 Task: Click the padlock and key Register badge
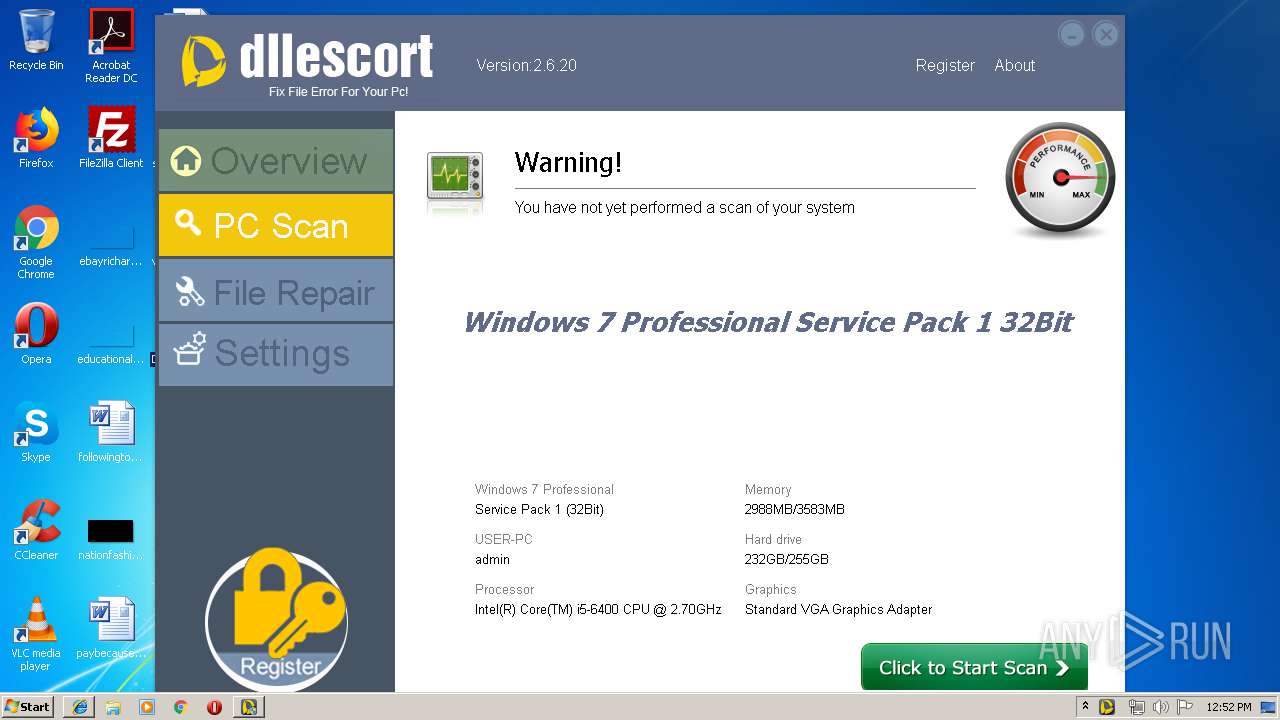[x=277, y=618]
